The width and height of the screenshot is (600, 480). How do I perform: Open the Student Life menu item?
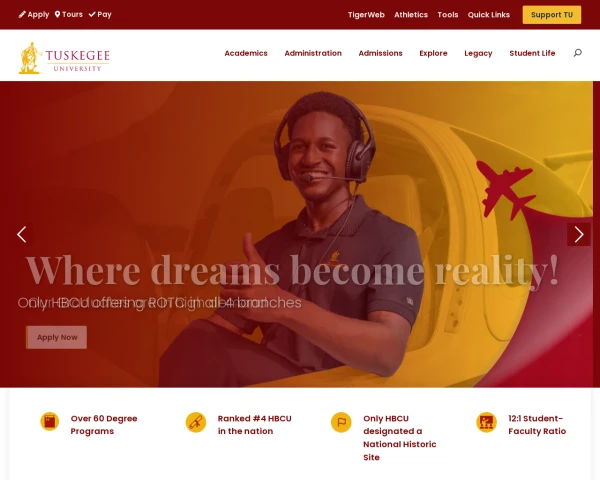pyautogui.click(x=532, y=53)
